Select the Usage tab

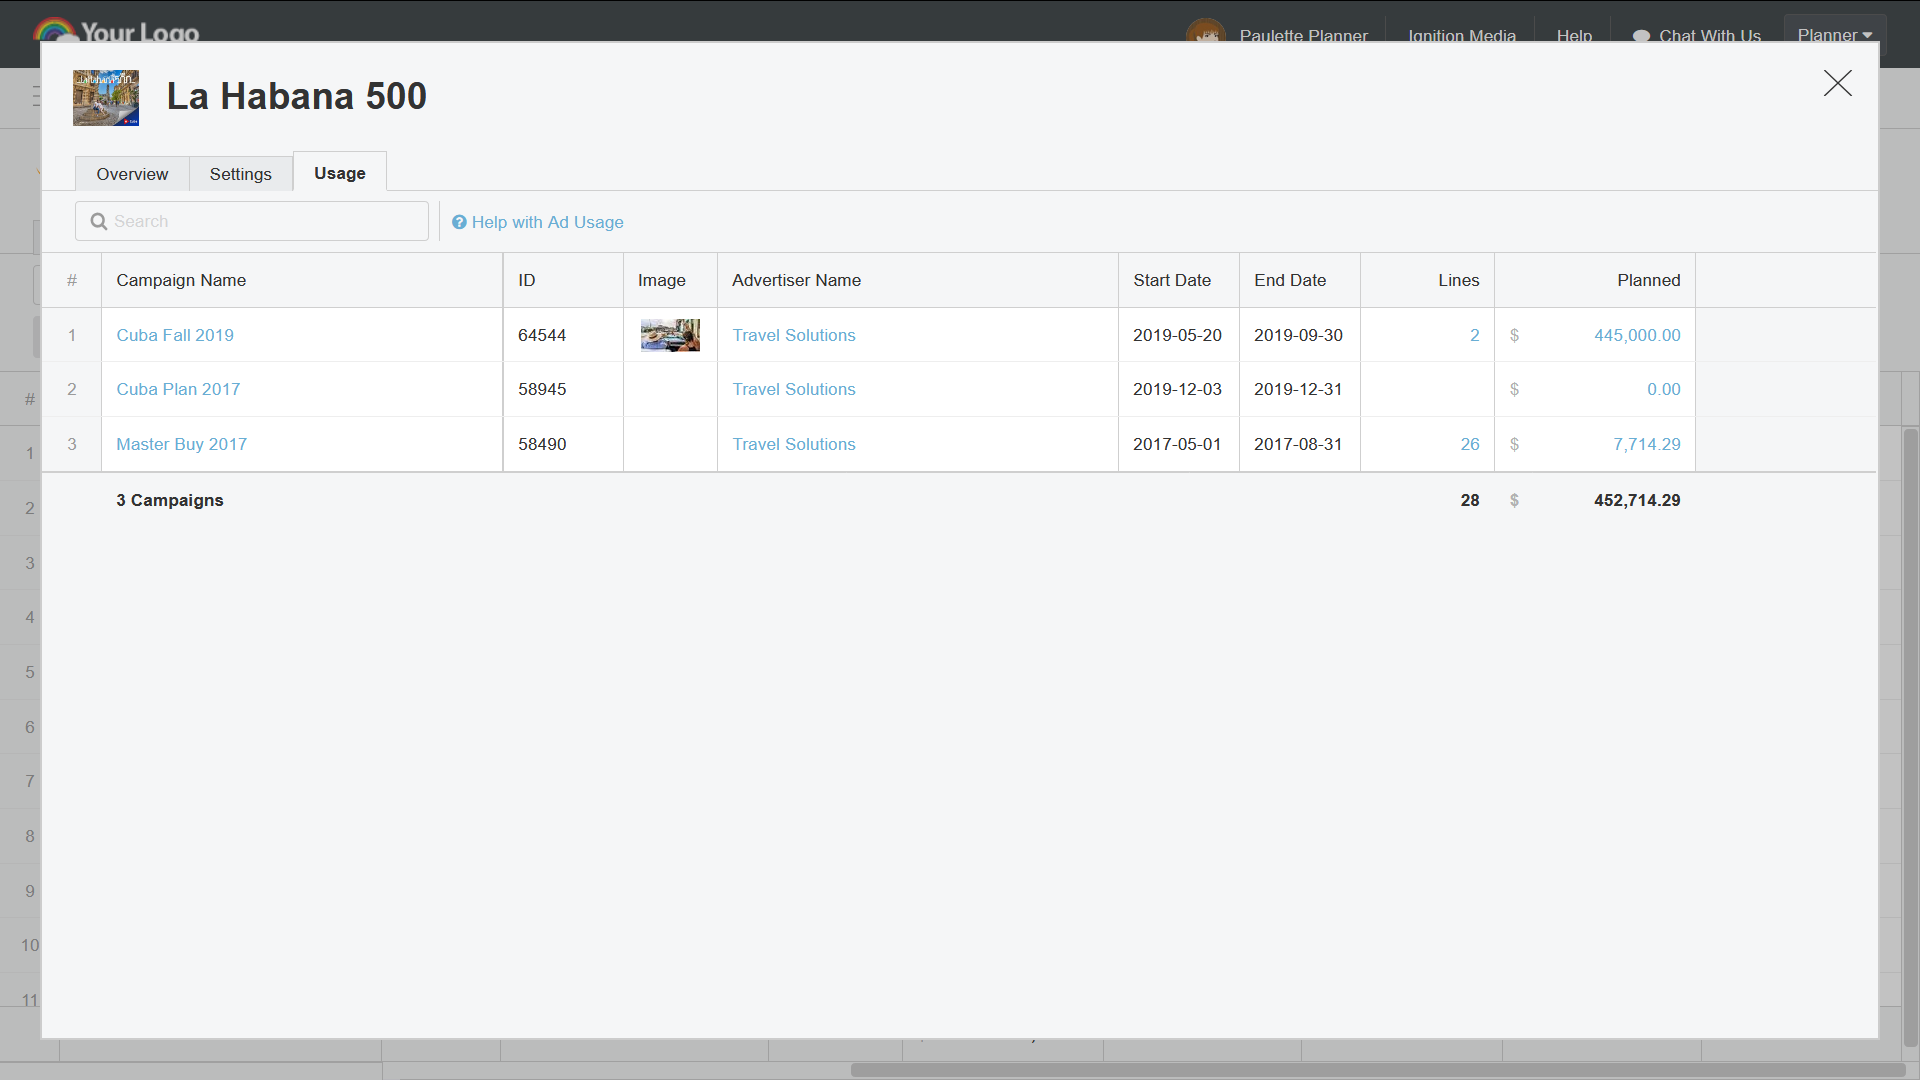click(x=339, y=173)
